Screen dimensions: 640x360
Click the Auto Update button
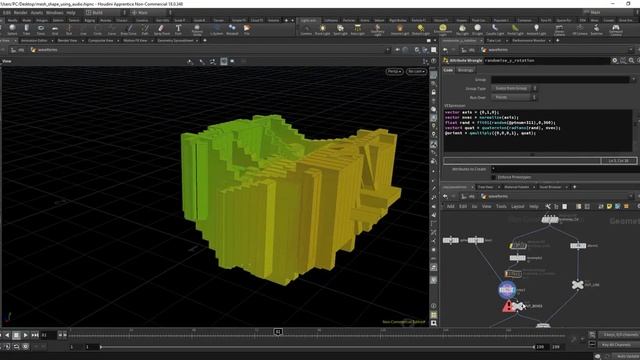(x=626, y=356)
